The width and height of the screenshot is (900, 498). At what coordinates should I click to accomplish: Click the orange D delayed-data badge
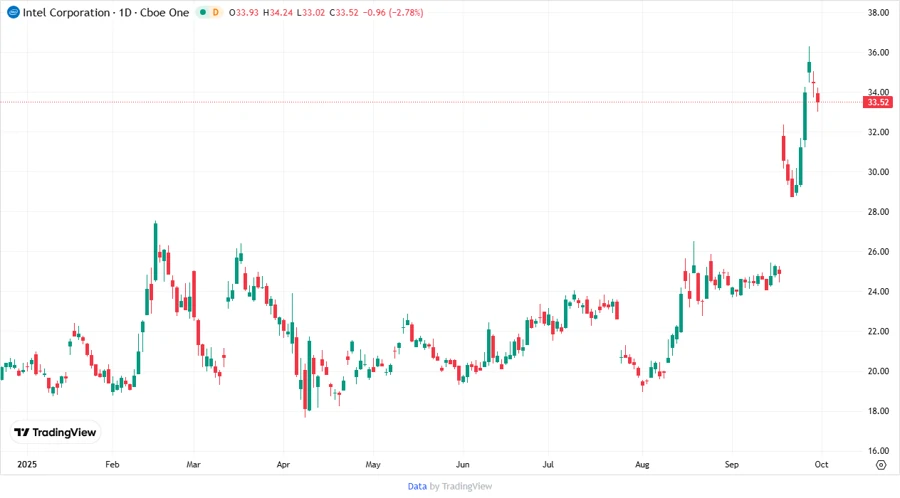tap(216, 12)
